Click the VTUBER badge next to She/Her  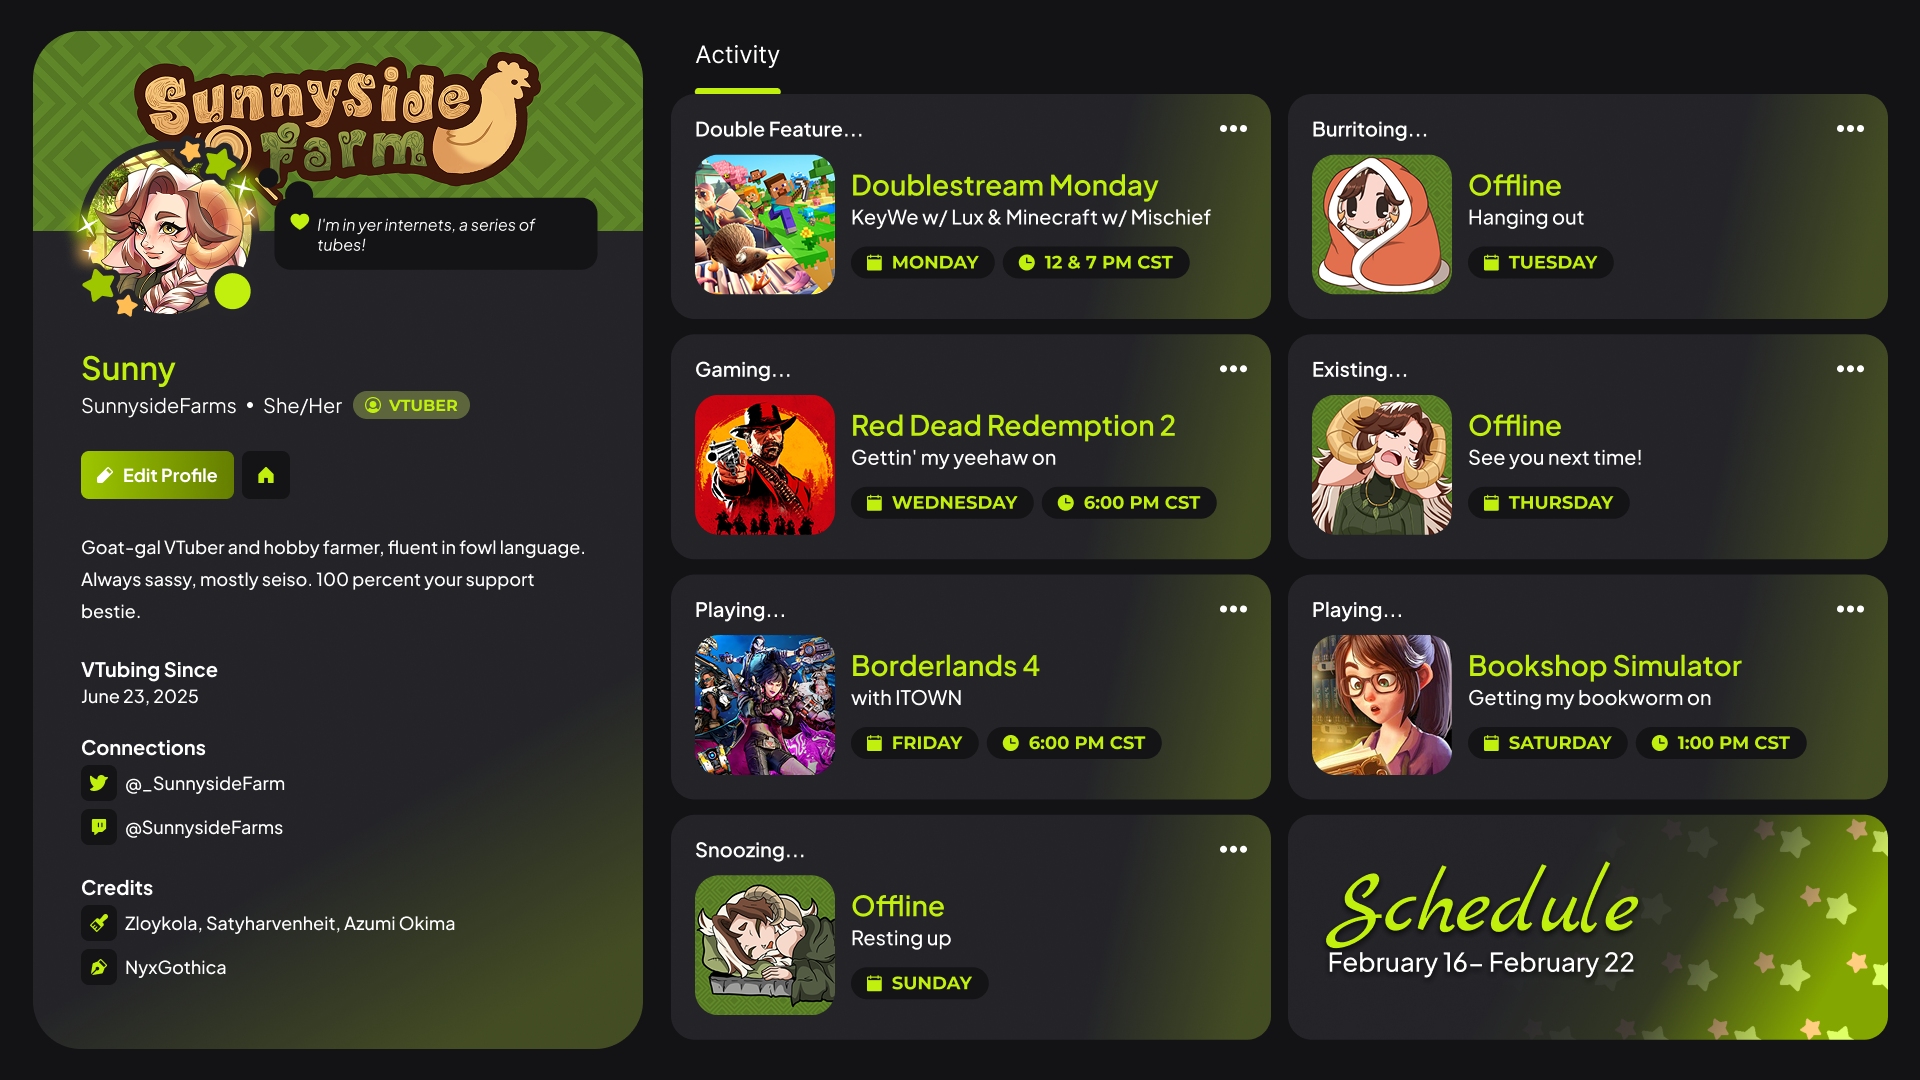click(x=411, y=405)
